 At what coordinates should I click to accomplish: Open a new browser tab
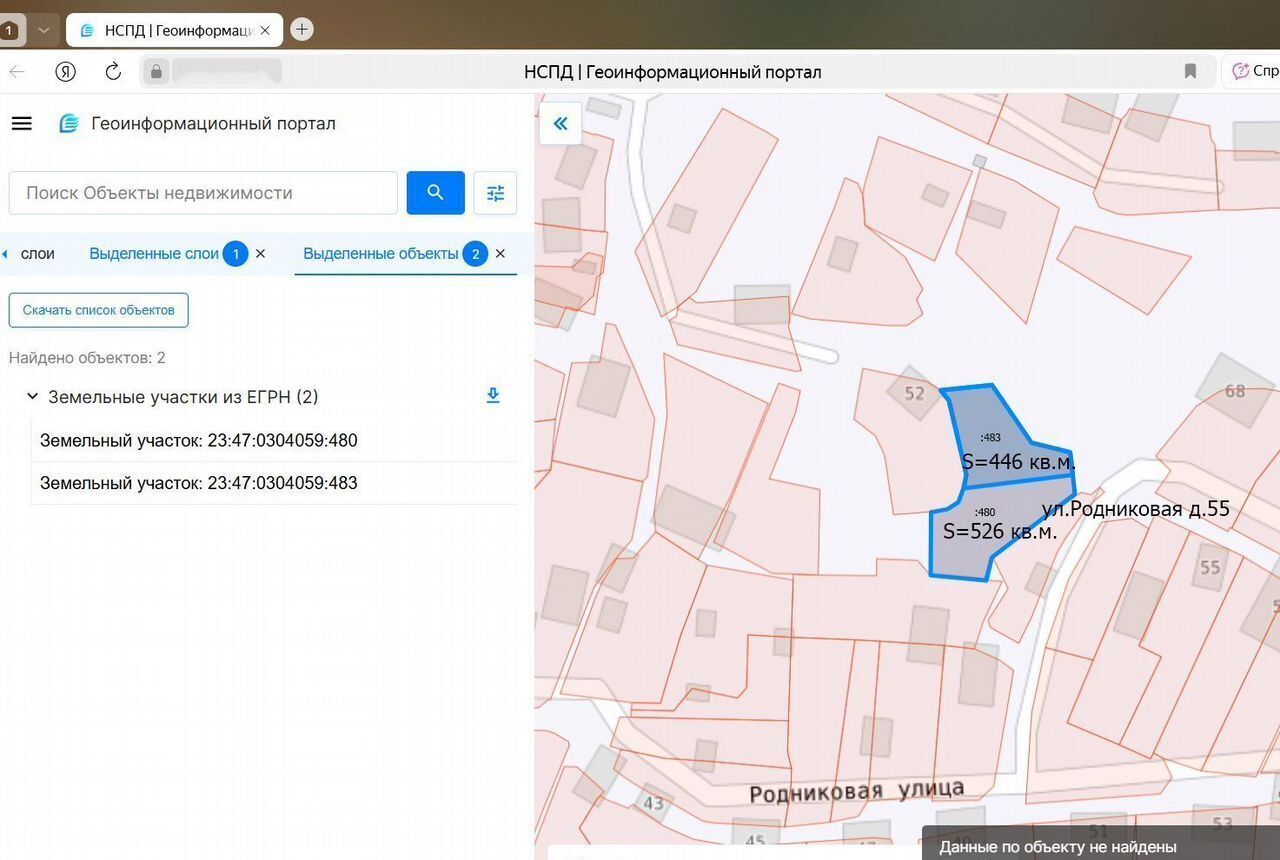301,29
